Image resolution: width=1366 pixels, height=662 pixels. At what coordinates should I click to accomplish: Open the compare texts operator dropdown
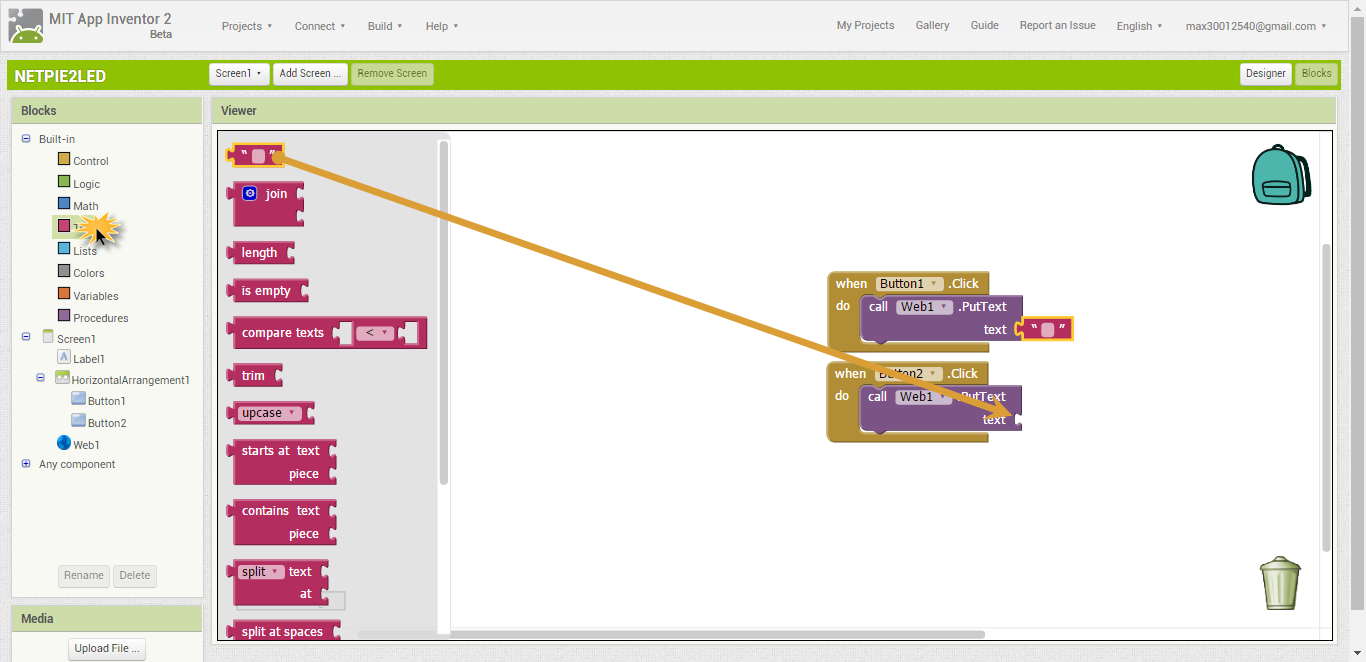tap(375, 333)
